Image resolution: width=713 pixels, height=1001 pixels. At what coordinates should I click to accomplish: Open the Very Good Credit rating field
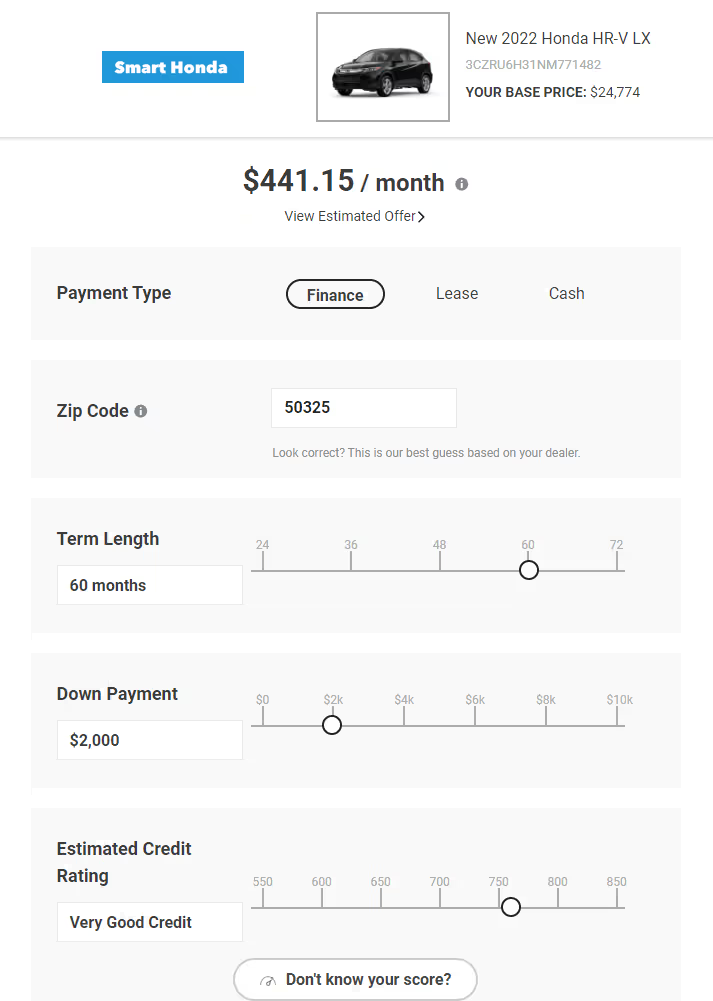[150, 922]
